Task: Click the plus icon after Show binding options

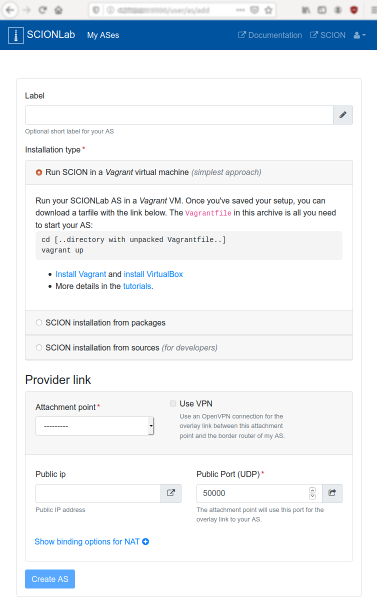Action: tap(146, 541)
